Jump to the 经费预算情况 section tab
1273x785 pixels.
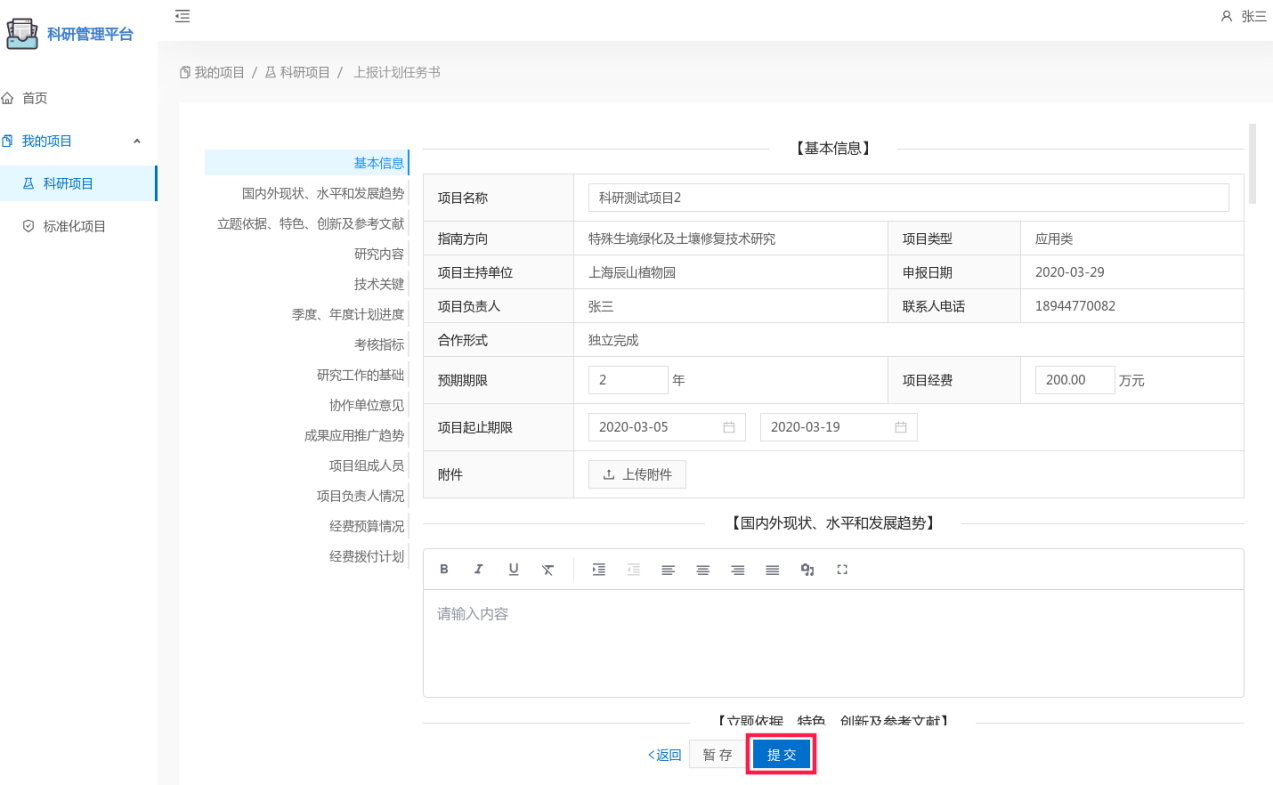(366, 526)
